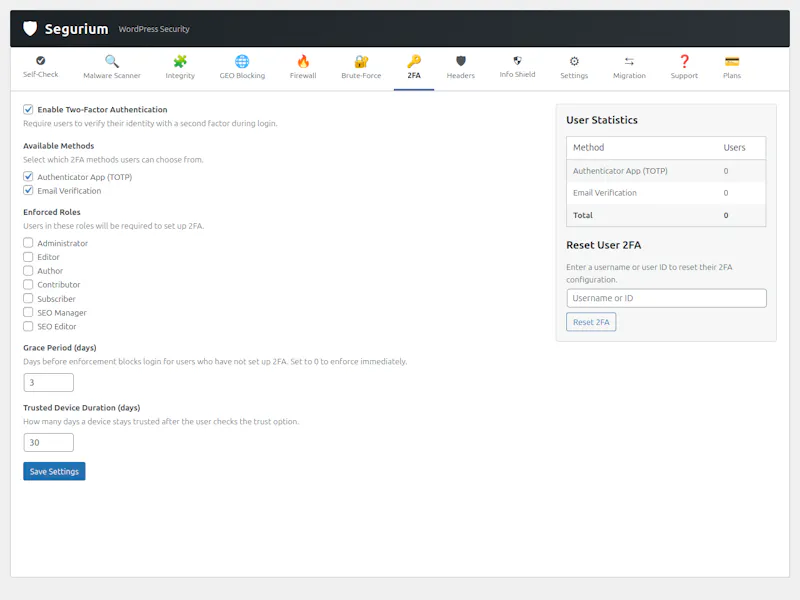Enforce 2FA for Author role
The height and width of the screenshot is (600, 800).
coord(28,270)
